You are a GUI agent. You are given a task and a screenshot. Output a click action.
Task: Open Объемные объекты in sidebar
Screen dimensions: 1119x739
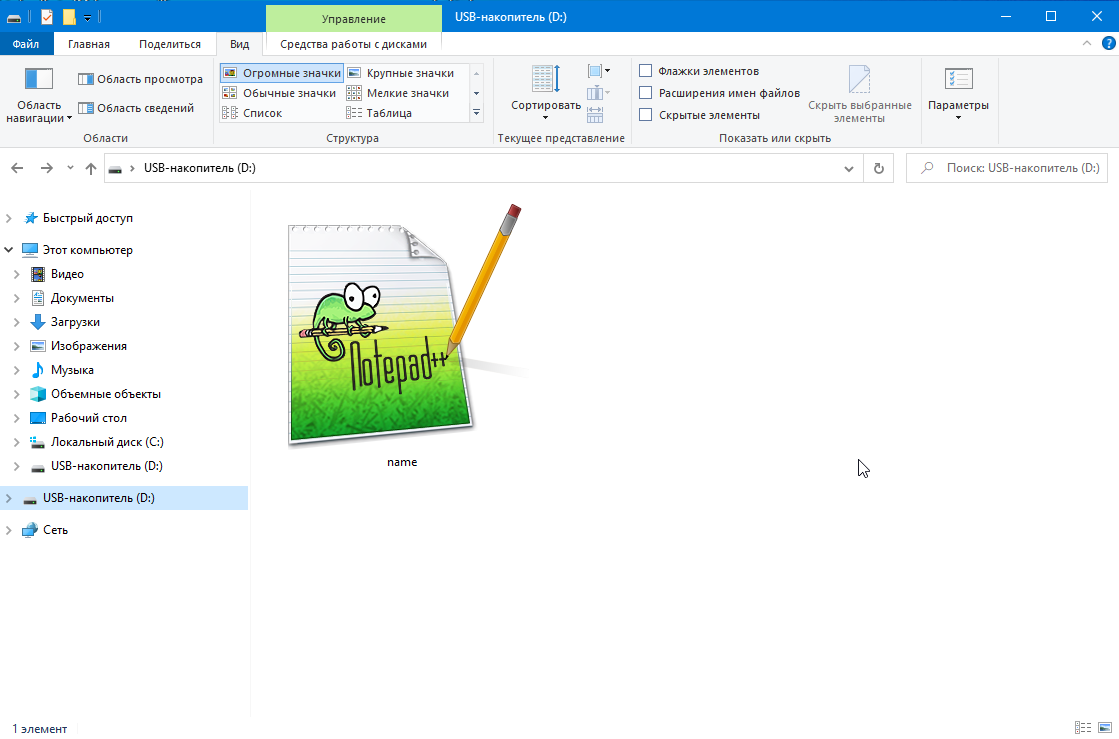105,394
